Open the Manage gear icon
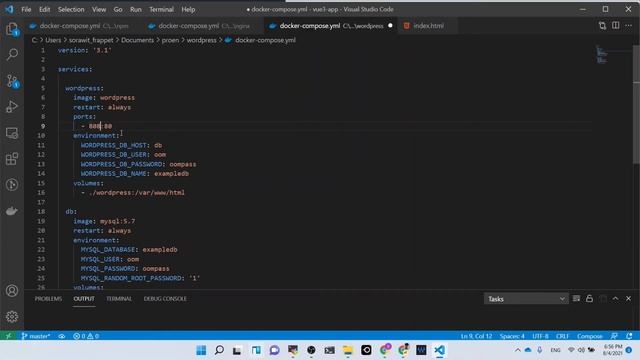The height and width of the screenshot is (360, 640). (x=12, y=316)
